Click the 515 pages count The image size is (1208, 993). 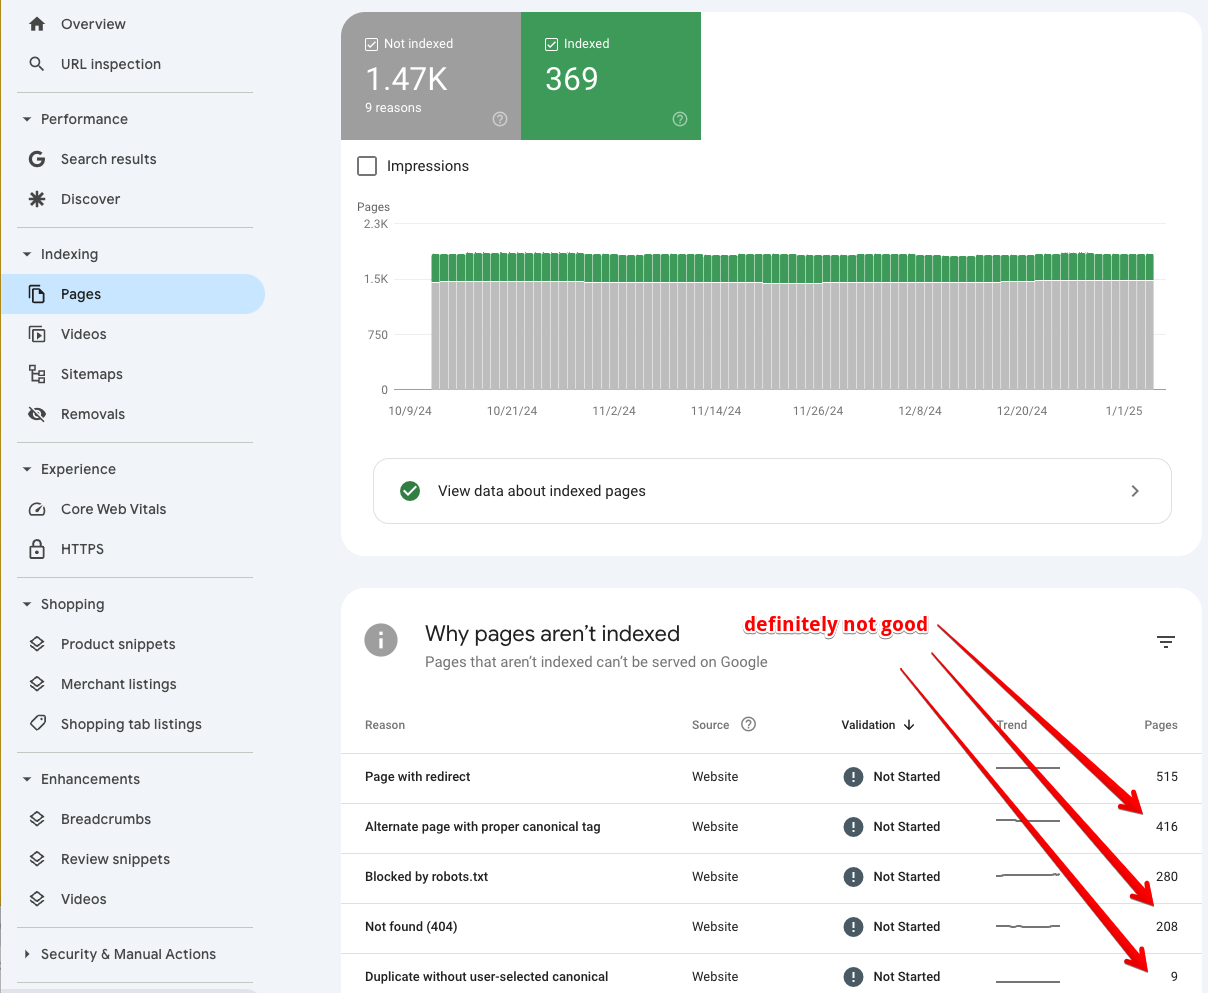(x=1167, y=777)
